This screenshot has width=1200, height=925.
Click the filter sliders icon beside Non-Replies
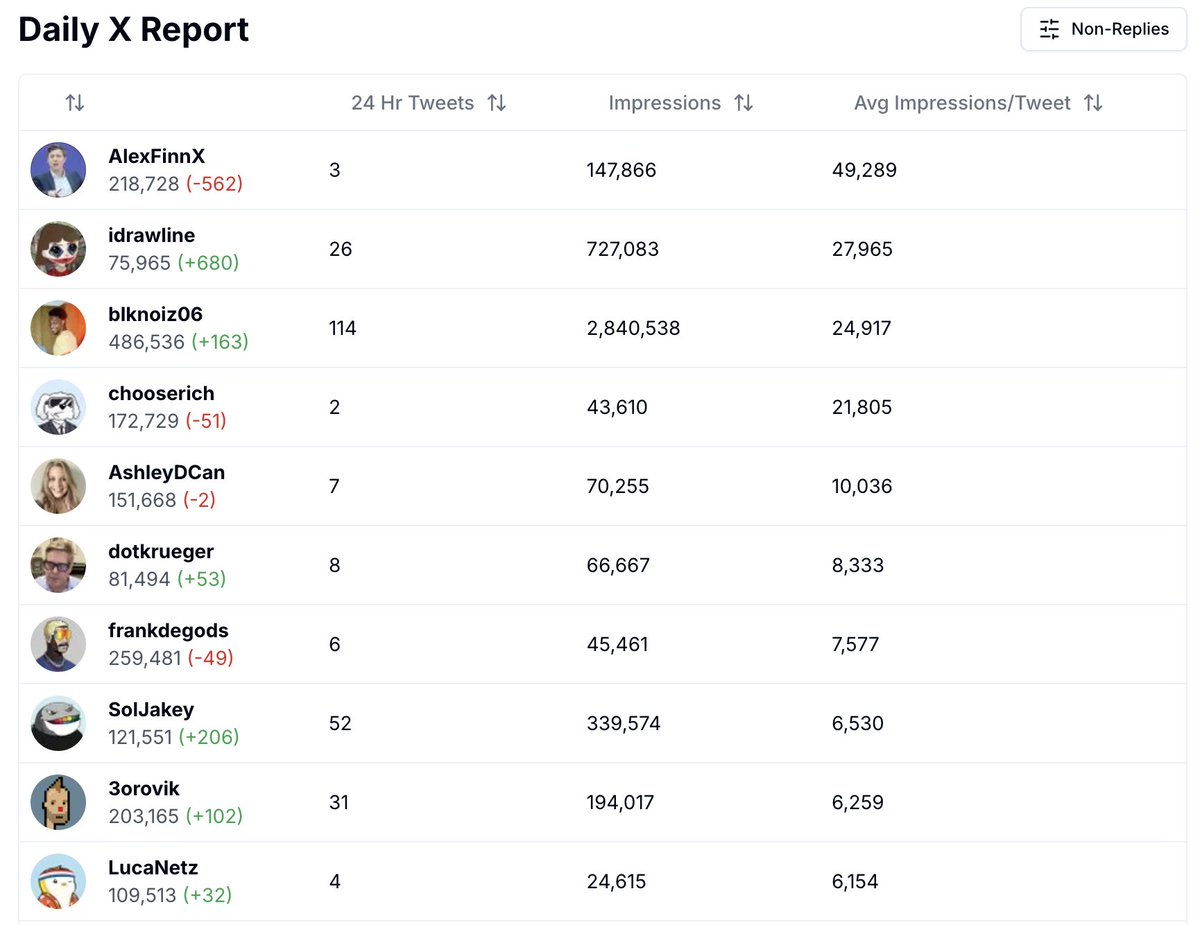coord(1049,29)
